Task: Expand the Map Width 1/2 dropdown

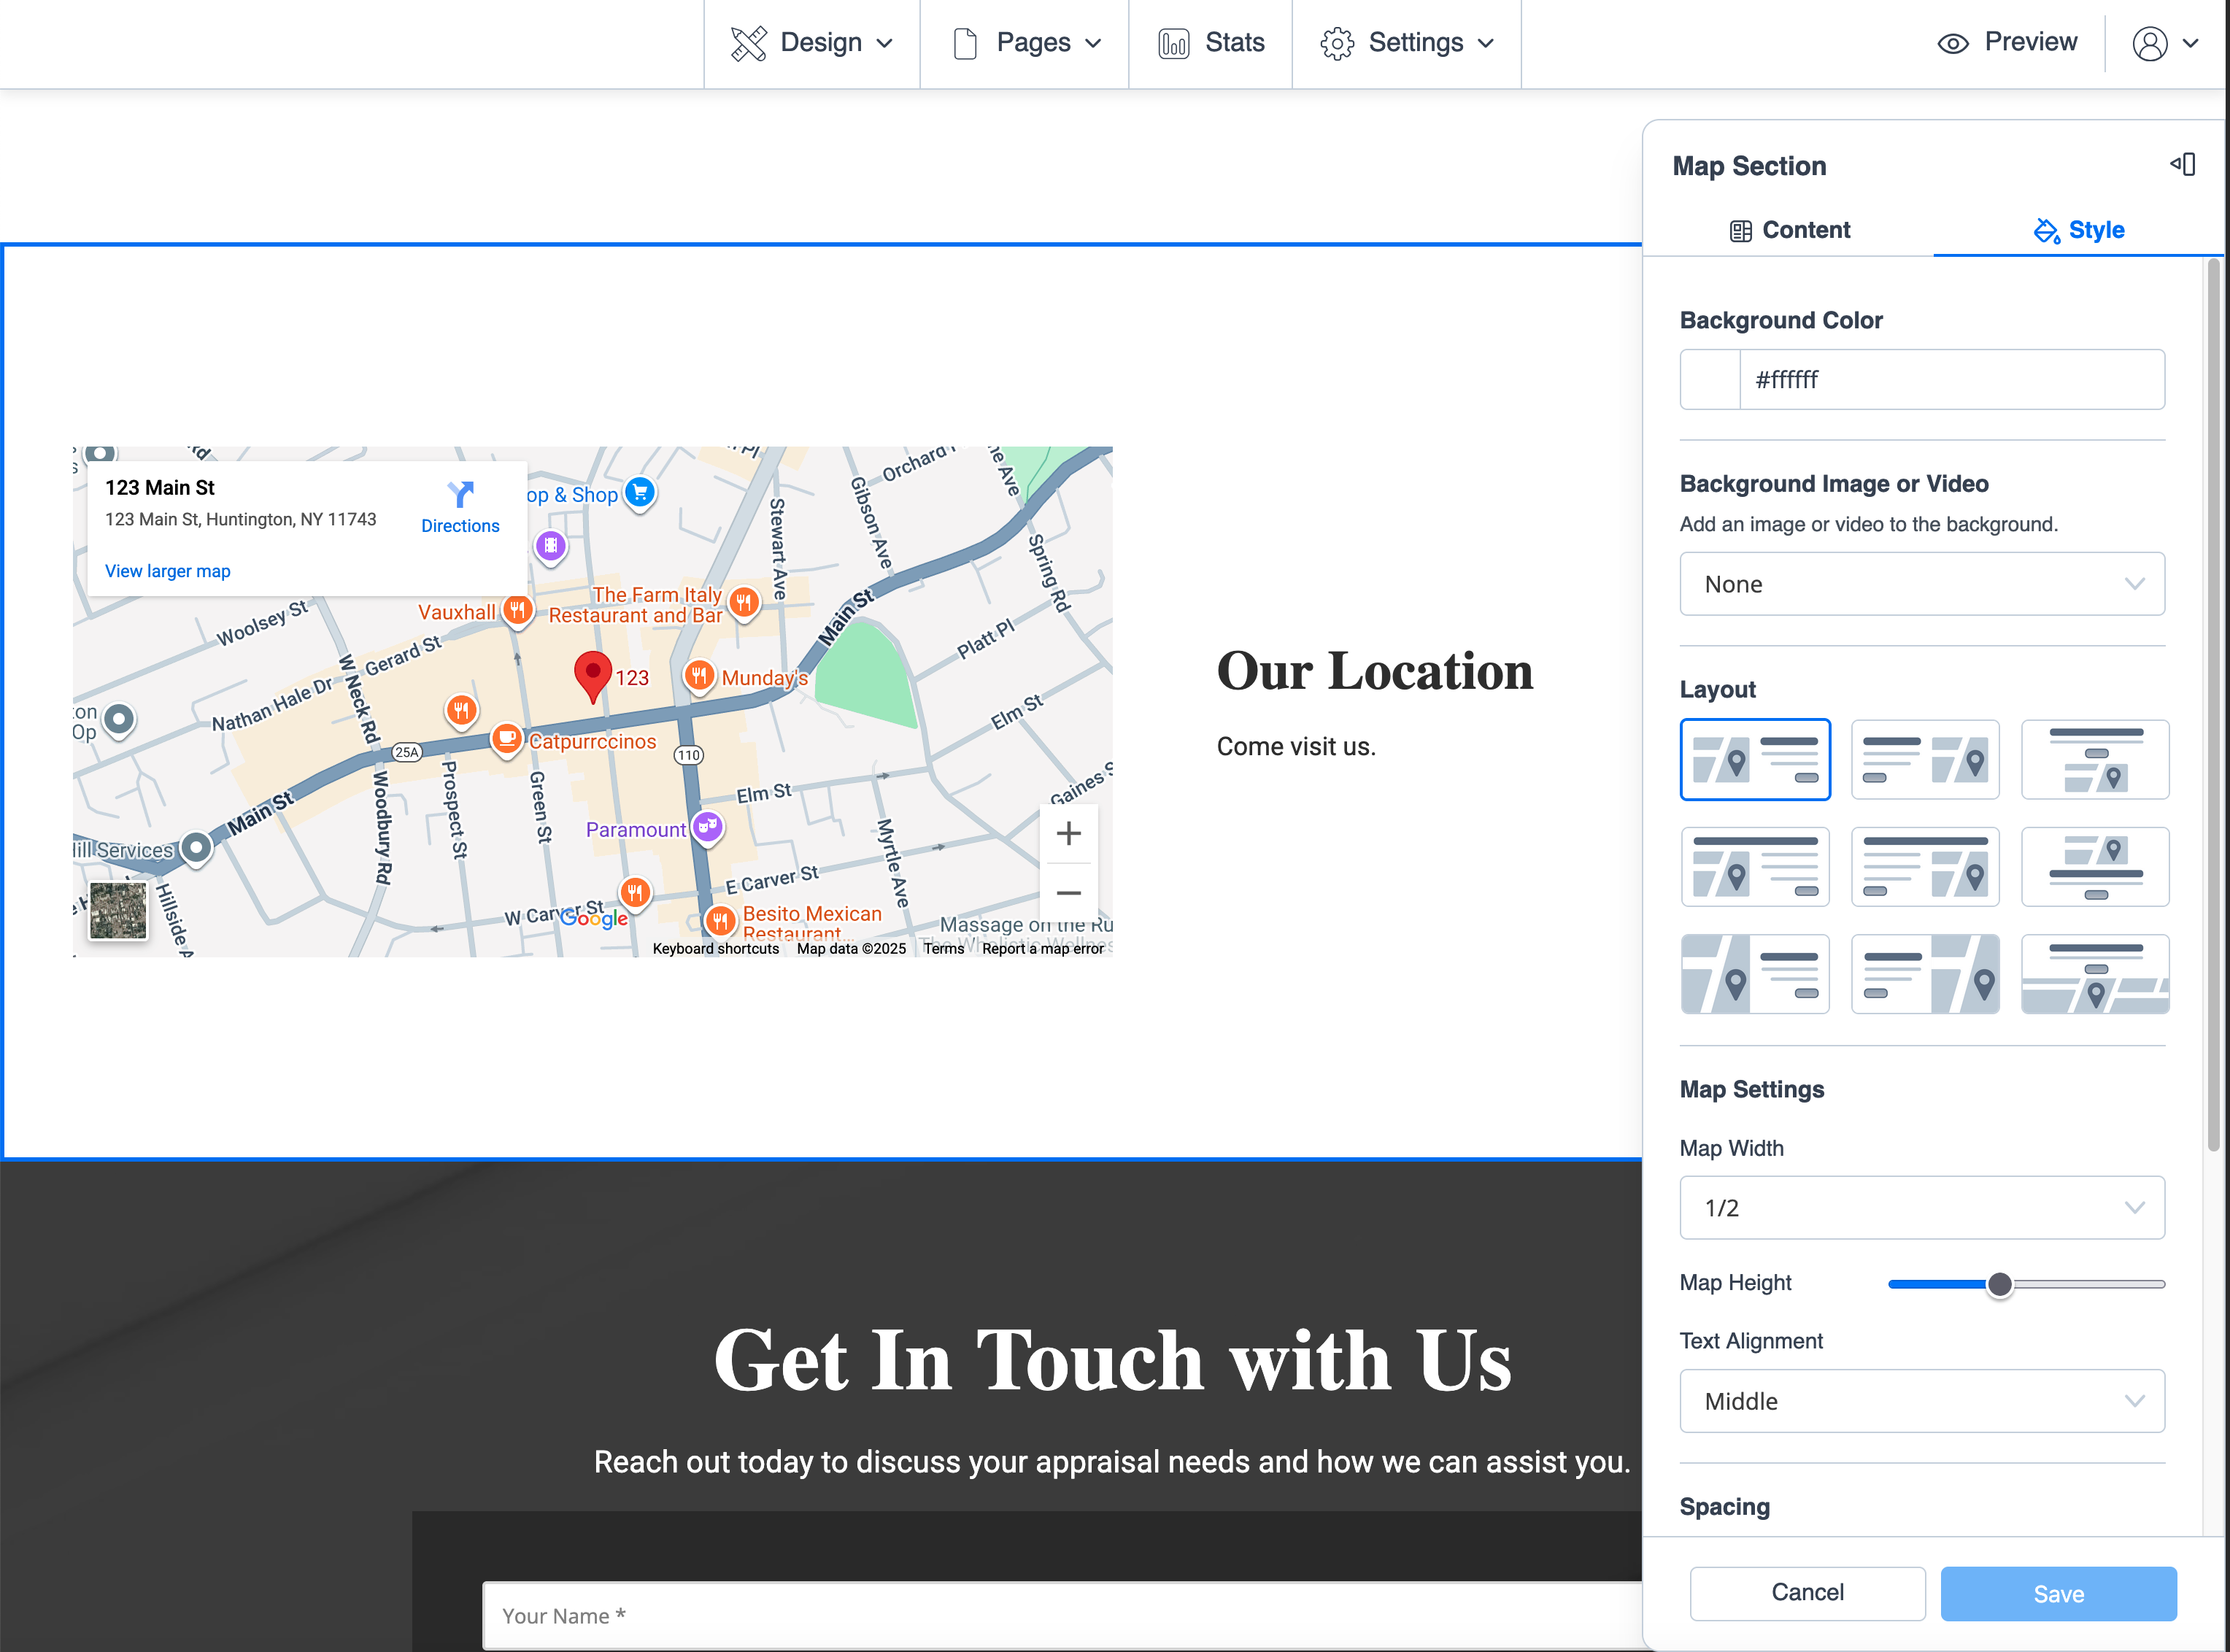Action: [x=1922, y=1208]
